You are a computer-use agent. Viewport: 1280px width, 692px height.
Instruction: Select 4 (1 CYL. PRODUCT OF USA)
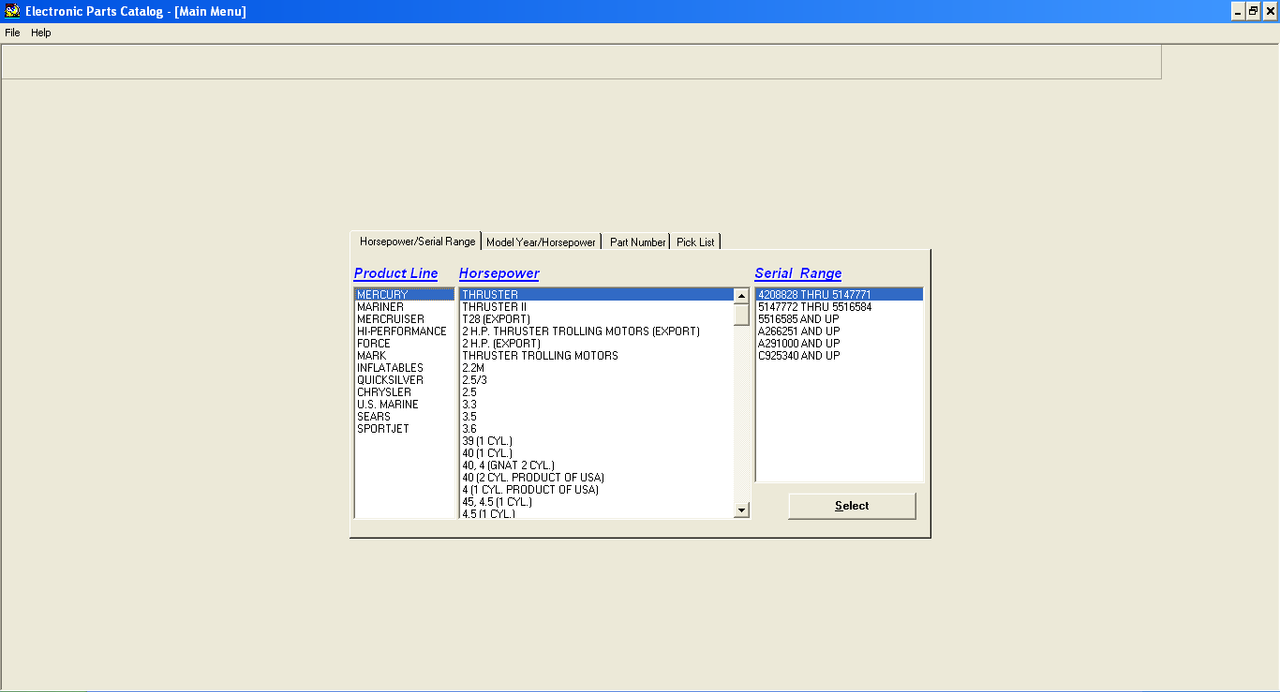pyautogui.click(x=597, y=490)
